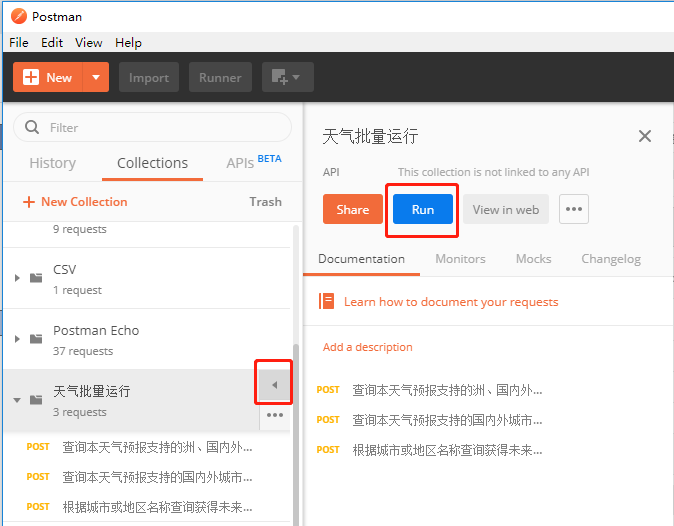Click View in web button
Viewport: 674px width, 526px height.
point(506,209)
